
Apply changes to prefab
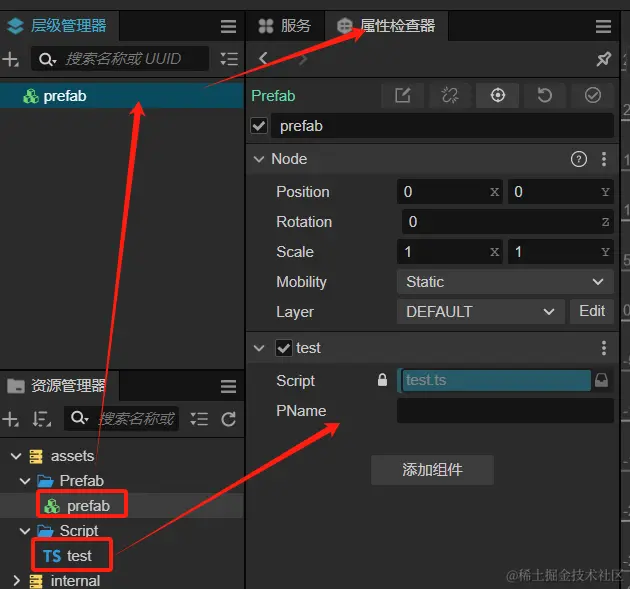pyautogui.click(x=593, y=96)
